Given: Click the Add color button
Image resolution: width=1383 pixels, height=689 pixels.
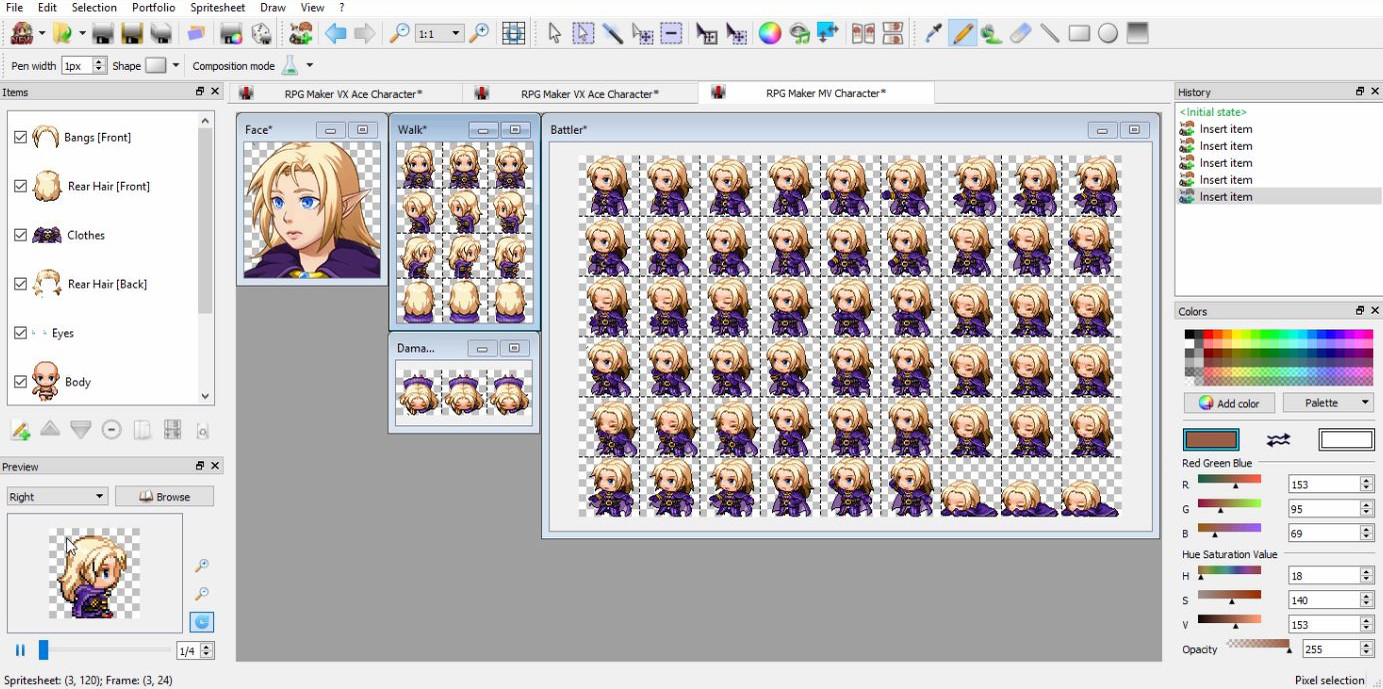Looking at the screenshot, I should tap(1228, 402).
